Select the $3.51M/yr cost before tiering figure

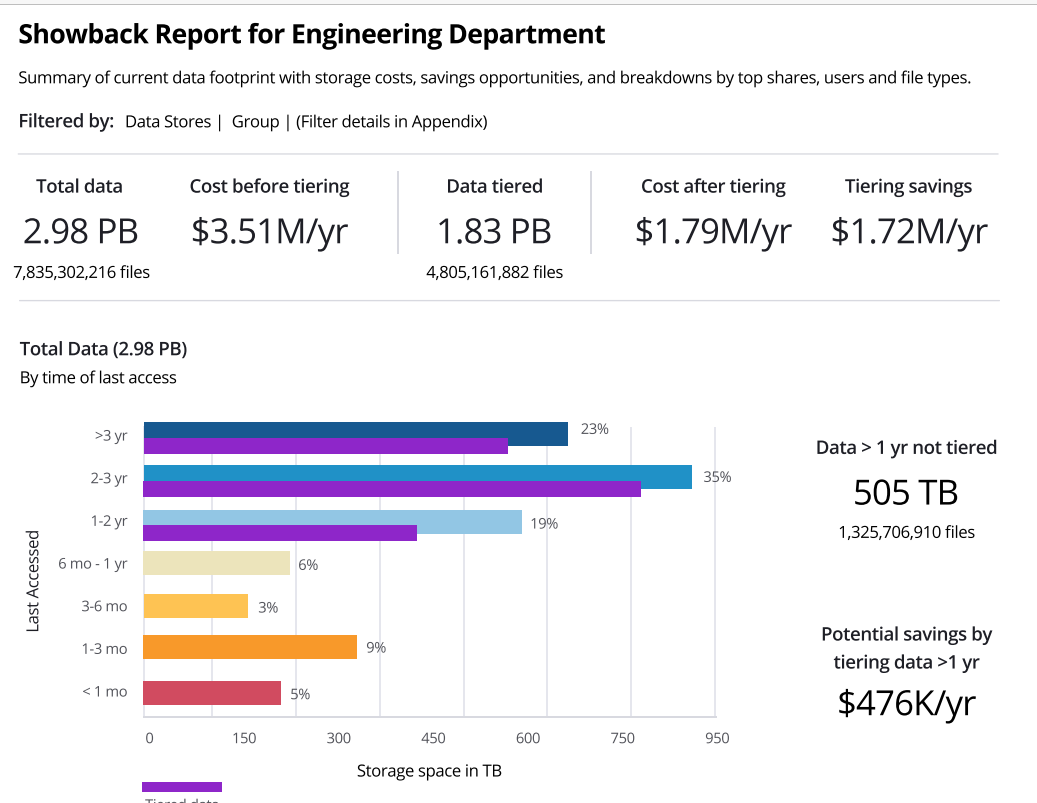coord(269,231)
